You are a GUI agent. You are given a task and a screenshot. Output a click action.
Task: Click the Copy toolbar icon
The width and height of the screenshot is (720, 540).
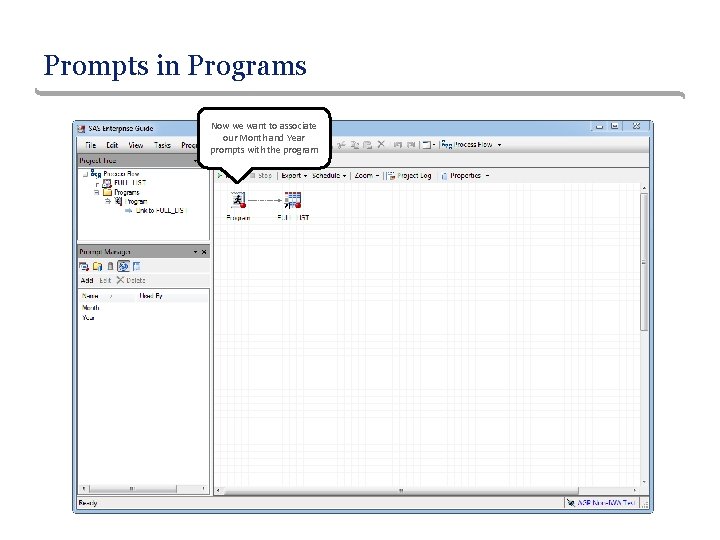354,145
